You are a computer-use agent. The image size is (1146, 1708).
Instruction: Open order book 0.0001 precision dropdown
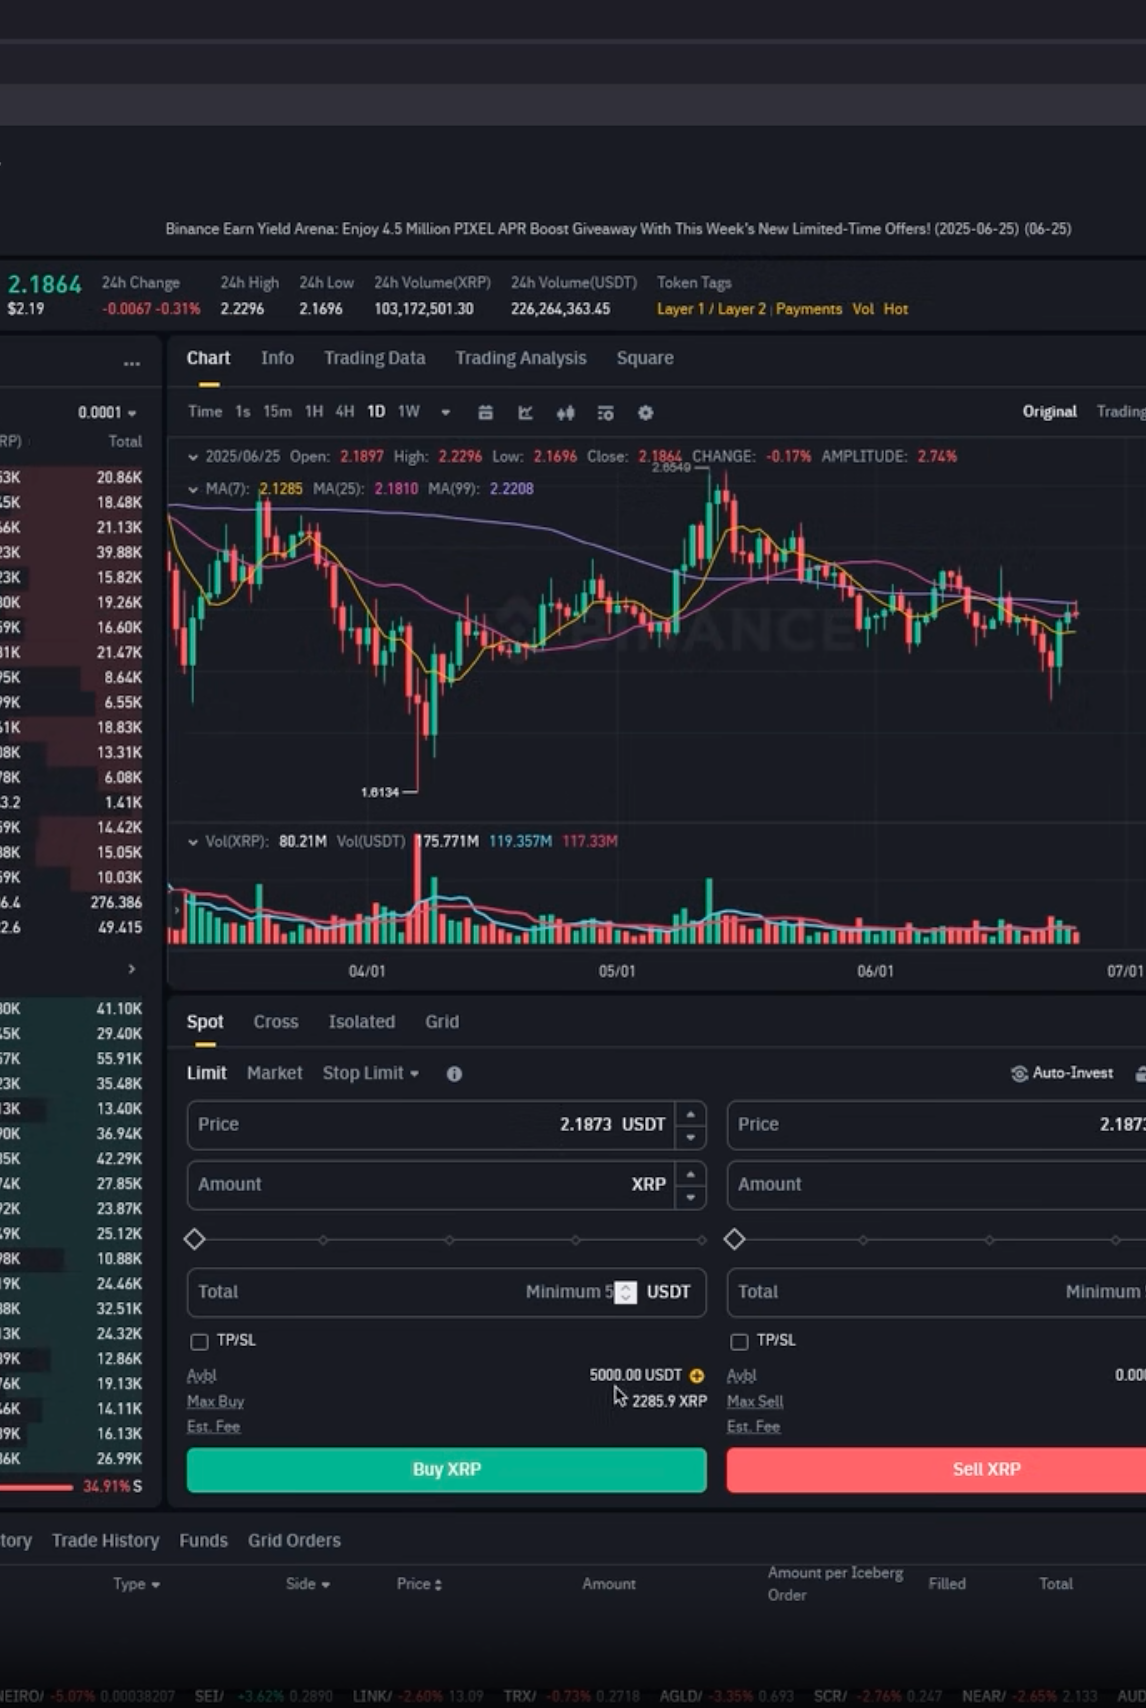pyautogui.click(x=107, y=412)
